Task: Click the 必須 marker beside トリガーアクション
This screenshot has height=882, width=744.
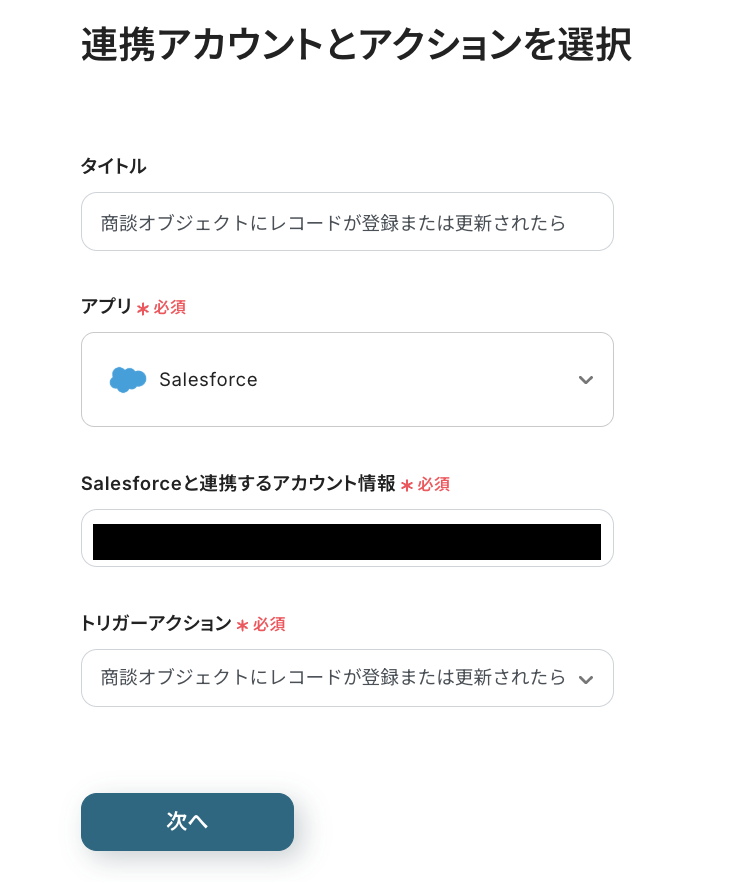Action: pos(269,624)
